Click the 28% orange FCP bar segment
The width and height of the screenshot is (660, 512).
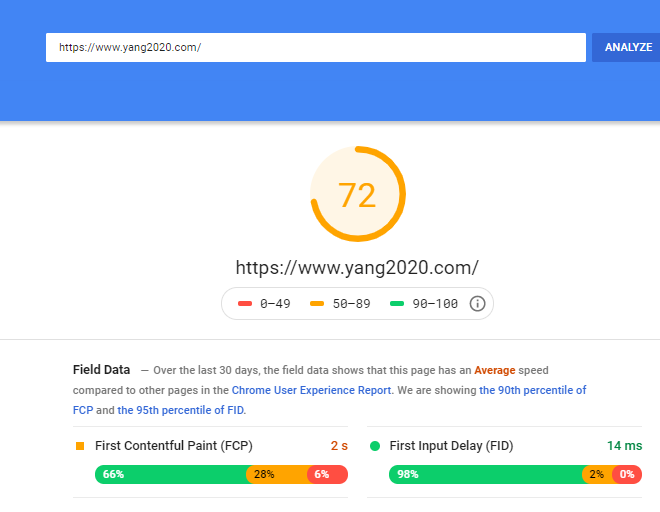click(x=278, y=475)
